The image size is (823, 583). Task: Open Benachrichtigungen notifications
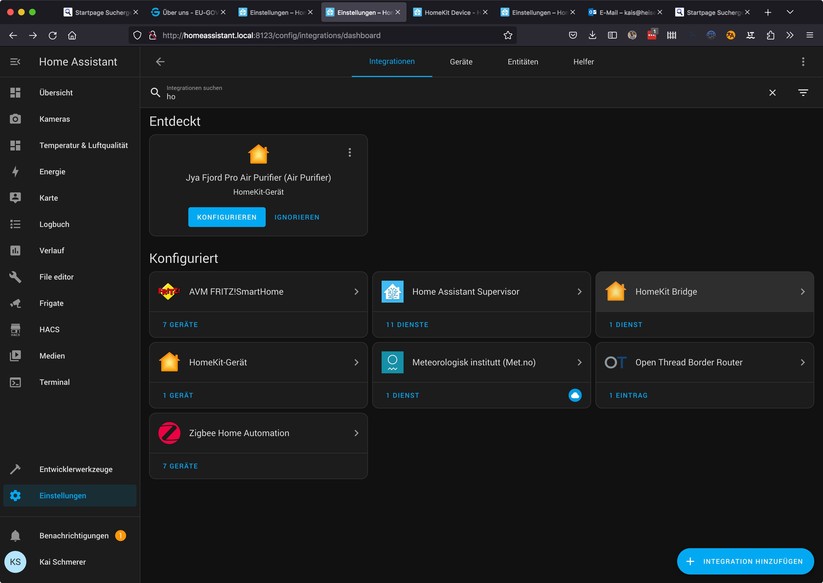tap(74, 536)
